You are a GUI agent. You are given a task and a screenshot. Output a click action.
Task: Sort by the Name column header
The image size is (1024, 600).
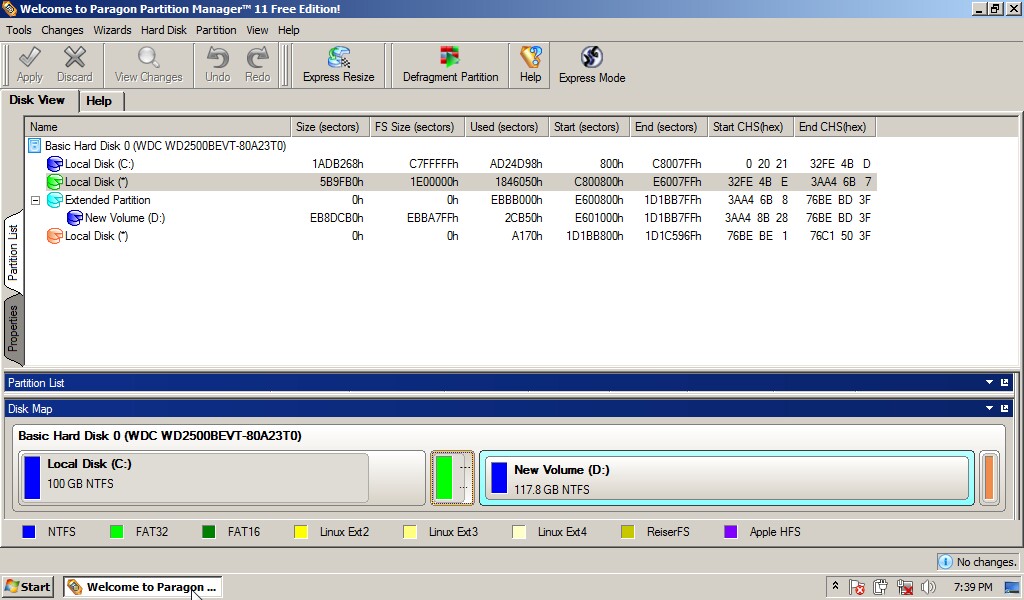(157, 127)
